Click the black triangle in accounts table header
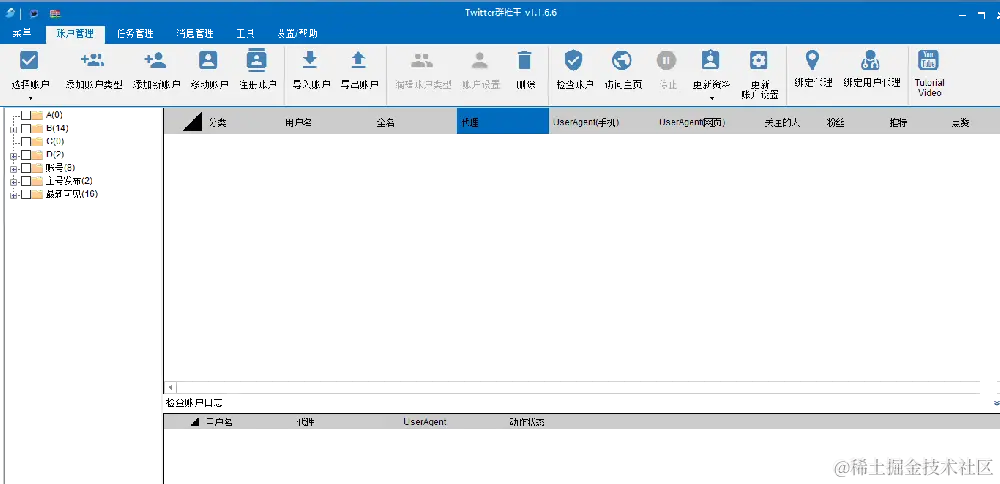Screen dimensions: 1000x484 [193, 121]
